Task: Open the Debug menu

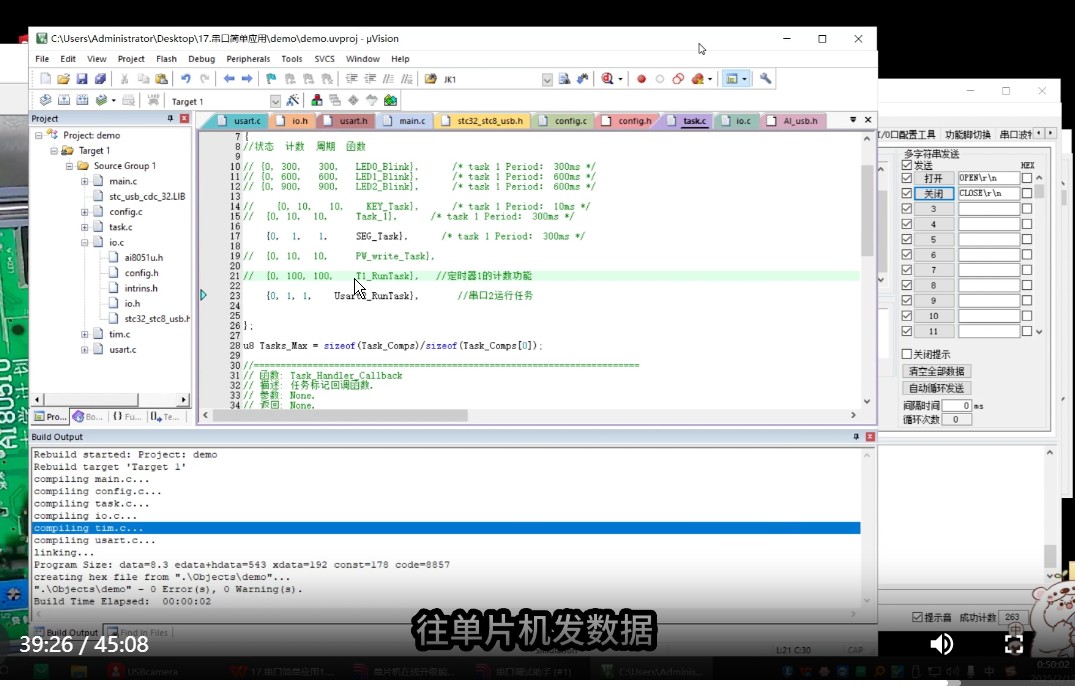Action: tap(200, 58)
